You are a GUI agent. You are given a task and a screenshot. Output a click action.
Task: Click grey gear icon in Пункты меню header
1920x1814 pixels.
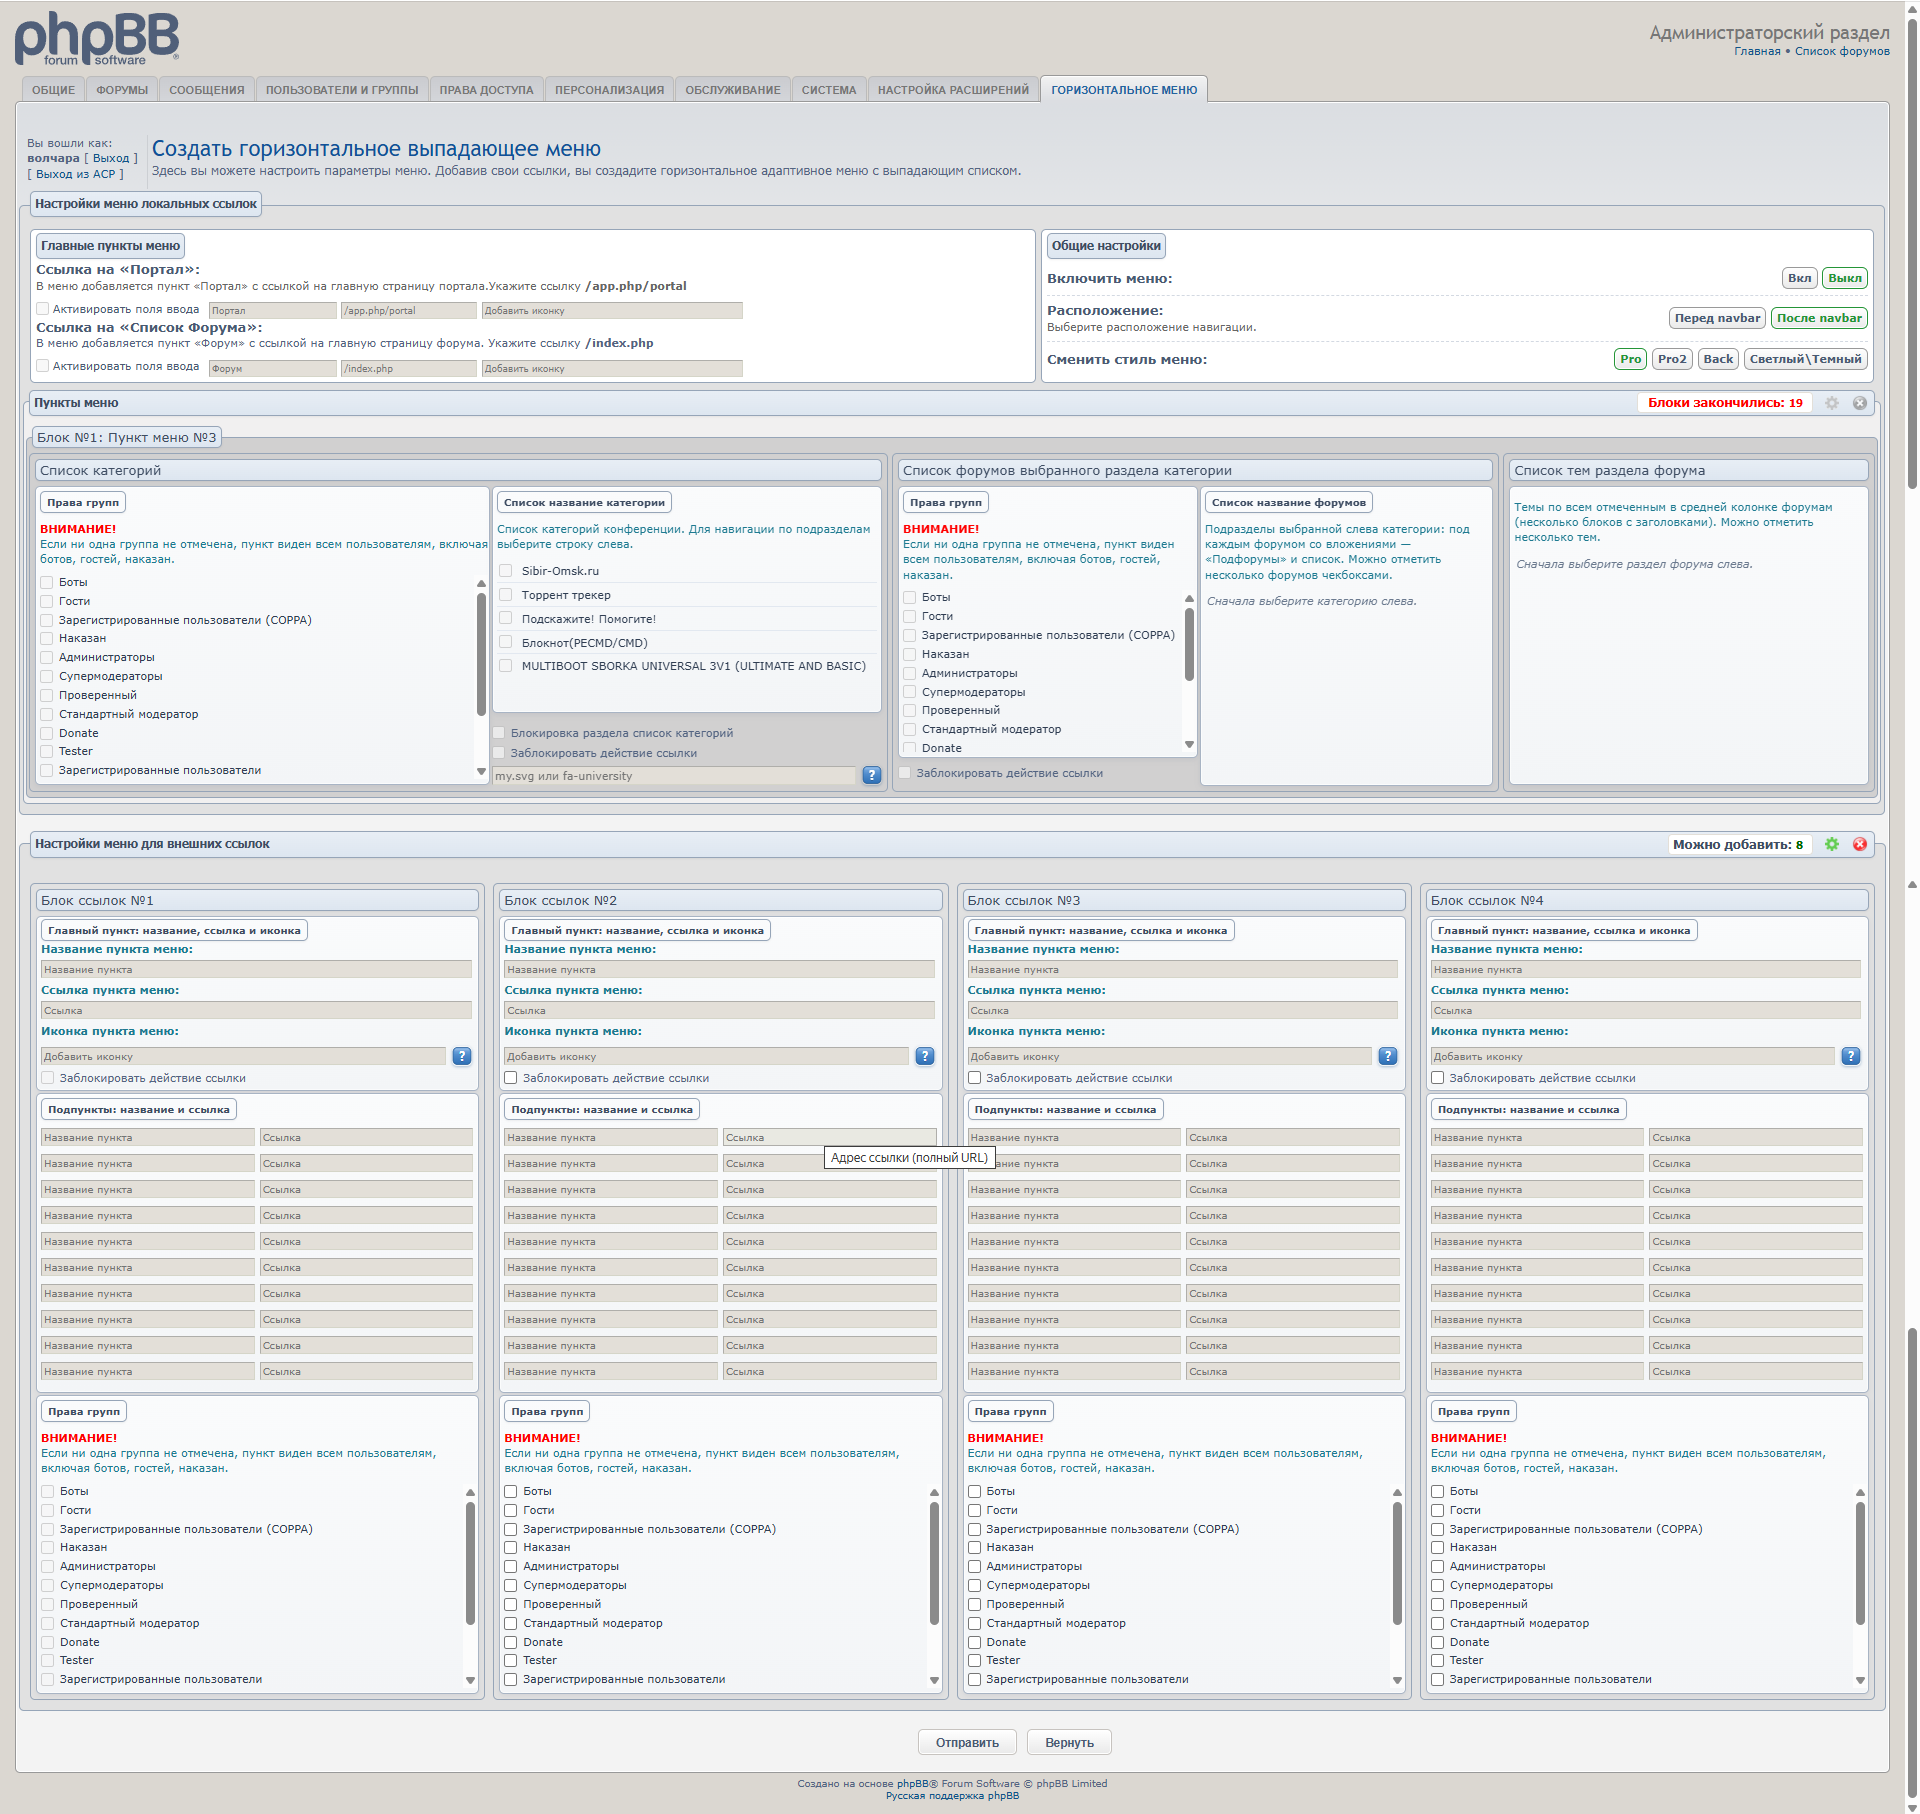point(1831,403)
